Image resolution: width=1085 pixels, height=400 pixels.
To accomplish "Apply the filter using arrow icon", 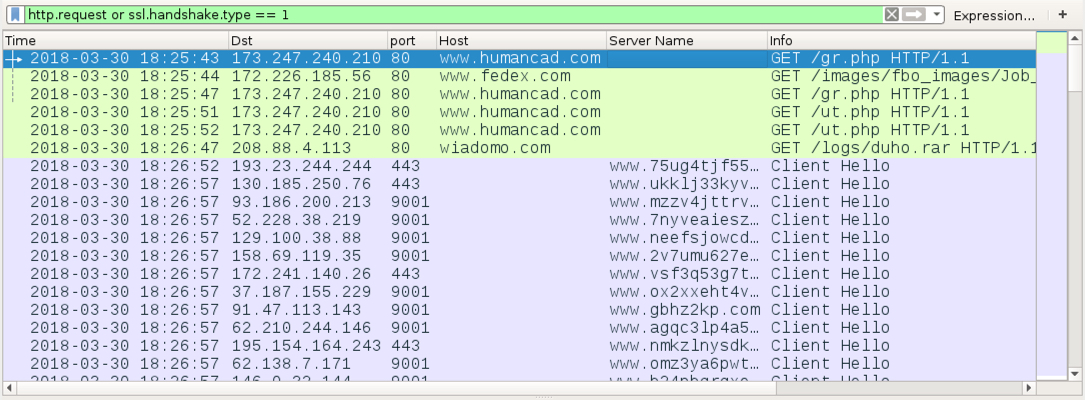I will pyautogui.click(x=914, y=15).
